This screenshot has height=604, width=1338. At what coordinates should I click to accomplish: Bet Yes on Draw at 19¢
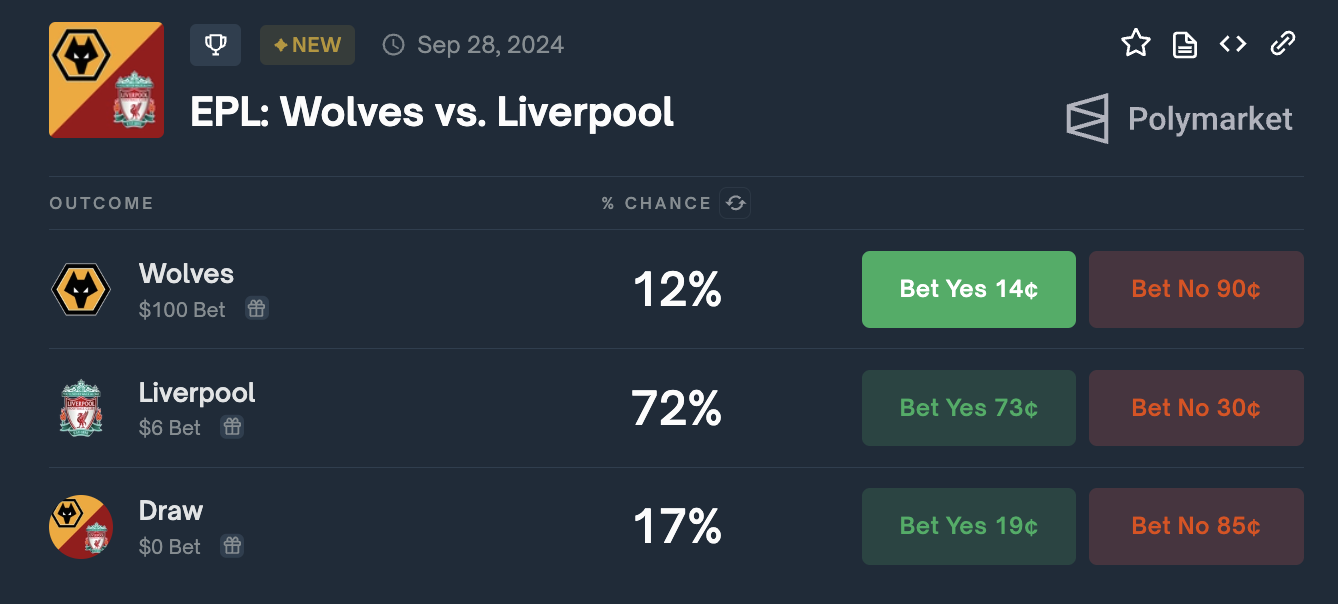[x=968, y=526]
